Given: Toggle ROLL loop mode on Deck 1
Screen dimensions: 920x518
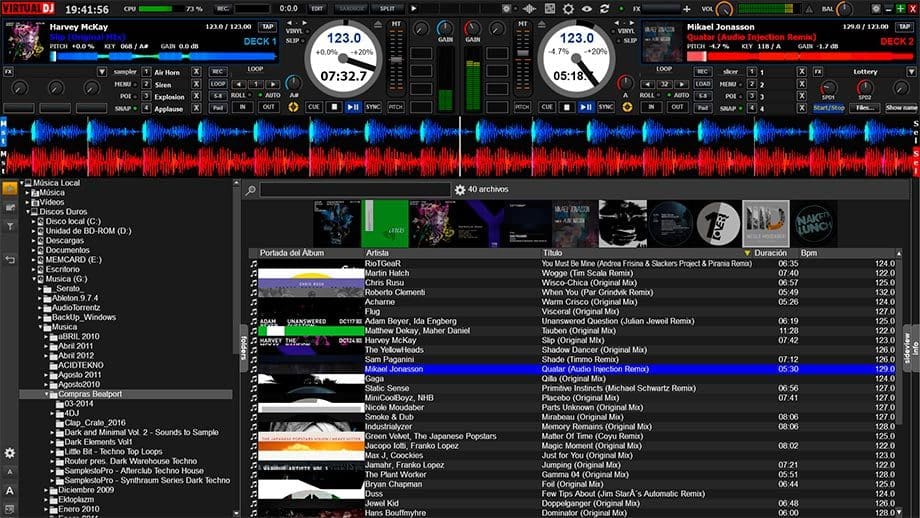Looking at the screenshot, I should [239, 95].
